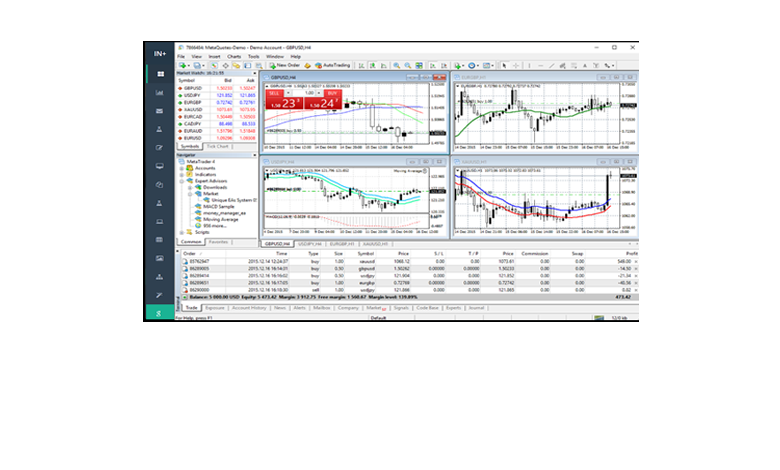Click the zoom out magnifier icon
Screen dimensions: 780x470
click(407, 65)
